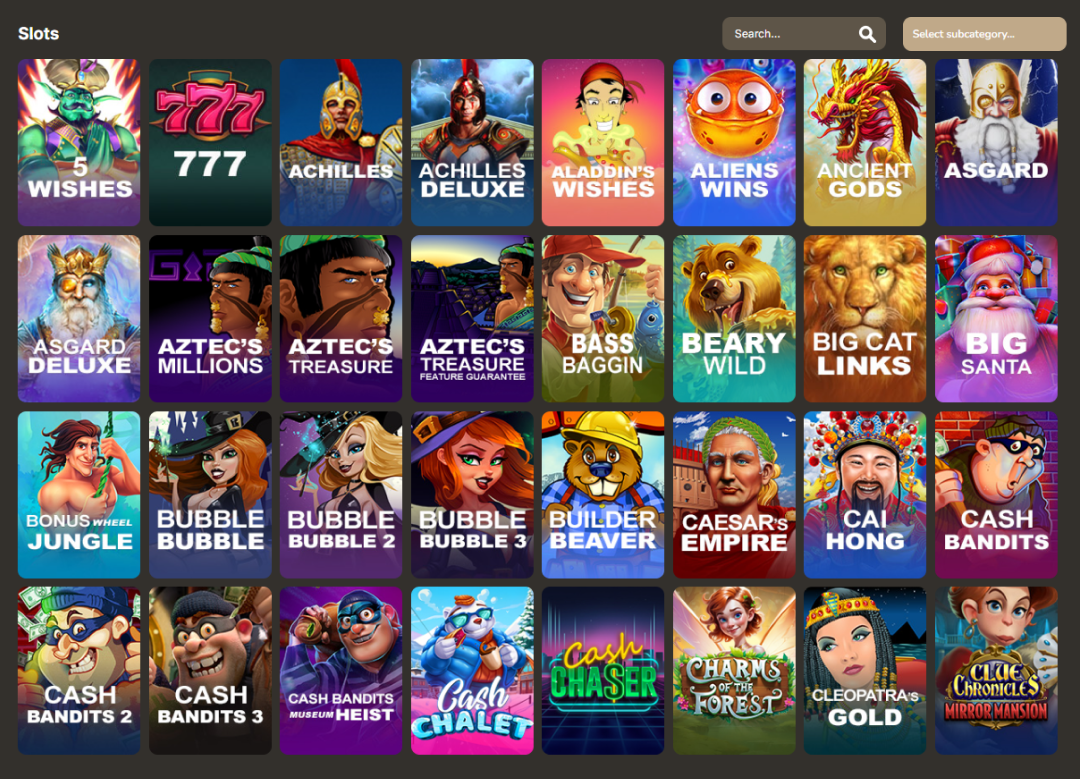The height and width of the screenshot is (779, 1080).
Task: Open the Select subcategory dropdown
Action: [x=984, y=34]
